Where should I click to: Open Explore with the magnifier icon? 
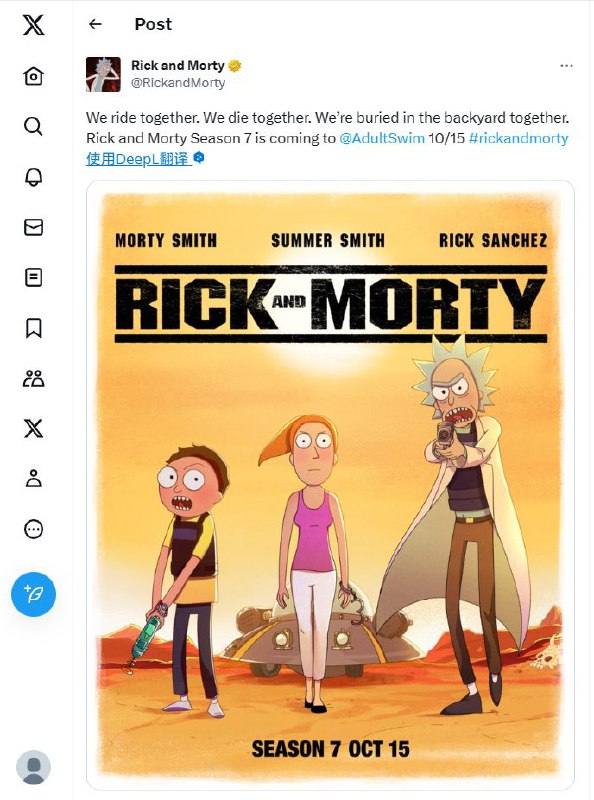pos(34,126)
